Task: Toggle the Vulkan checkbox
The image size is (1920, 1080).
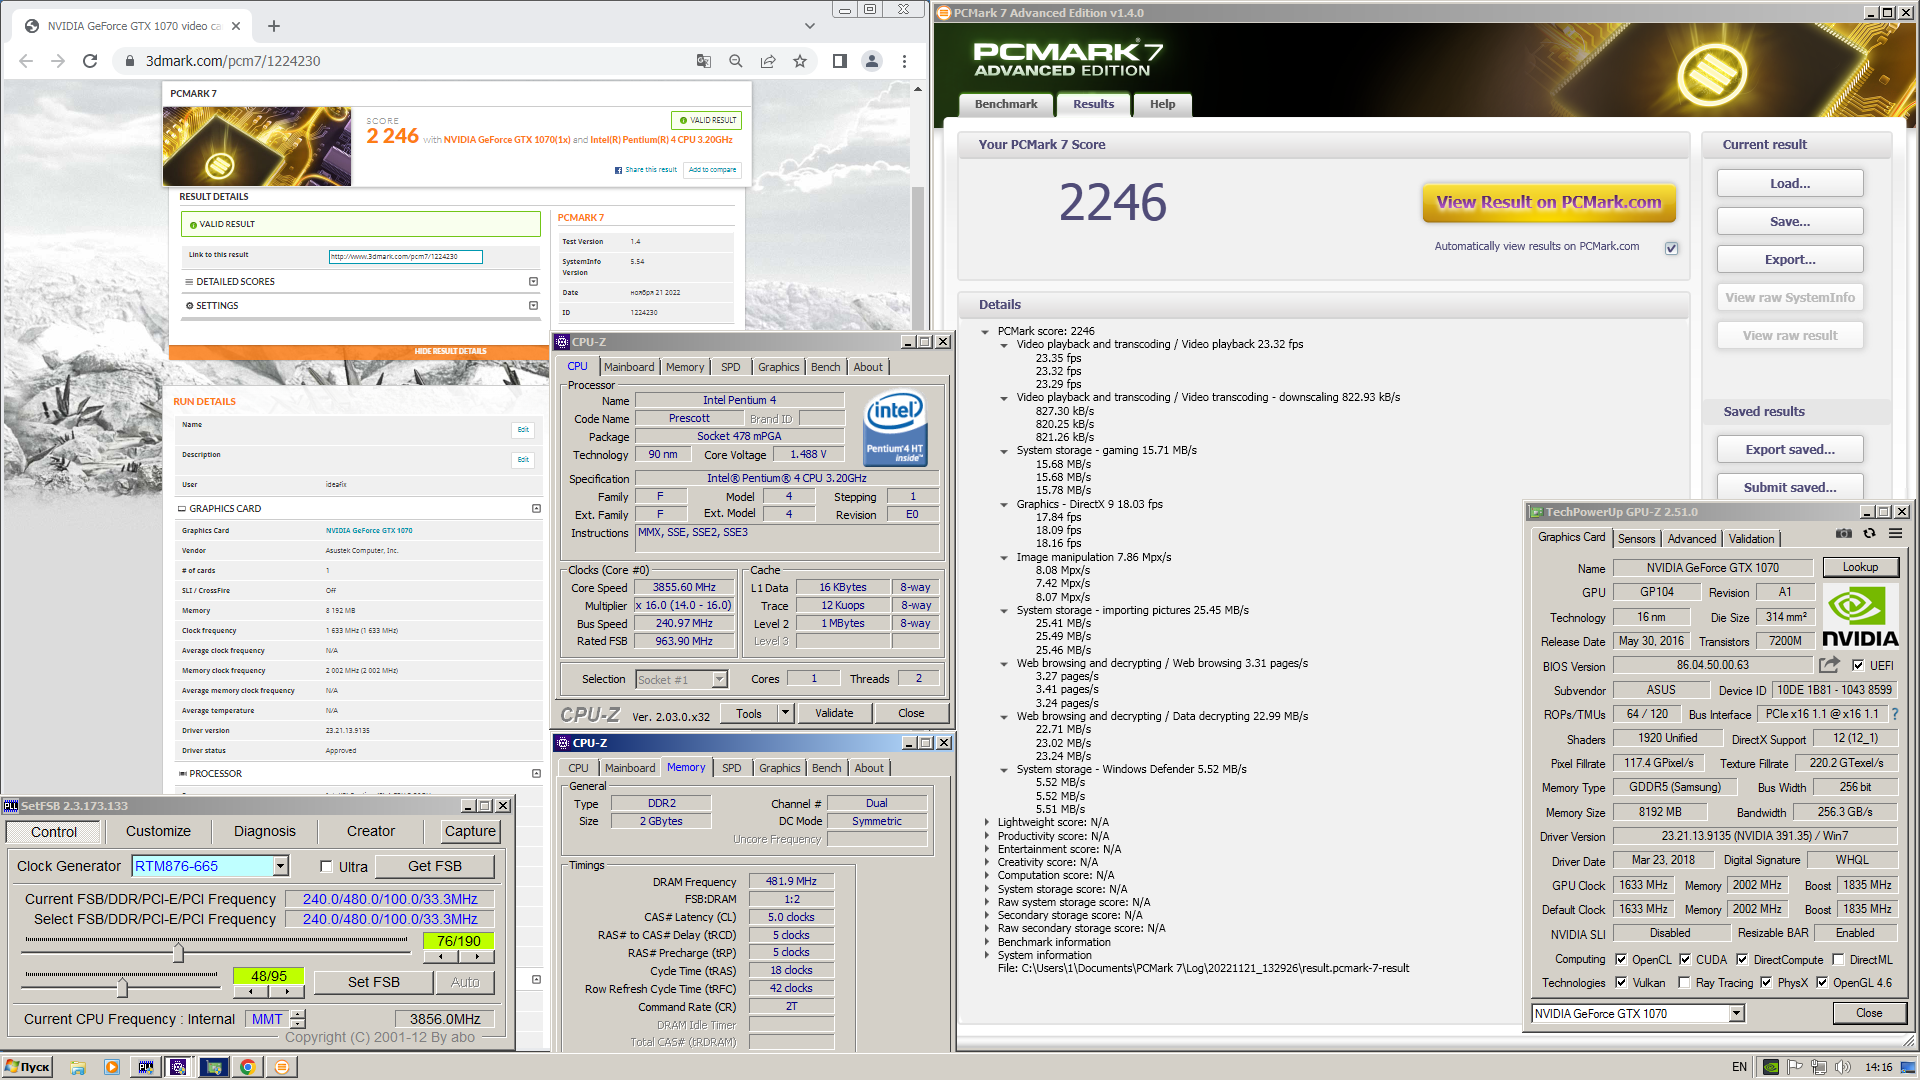Action: (1621, 982)
